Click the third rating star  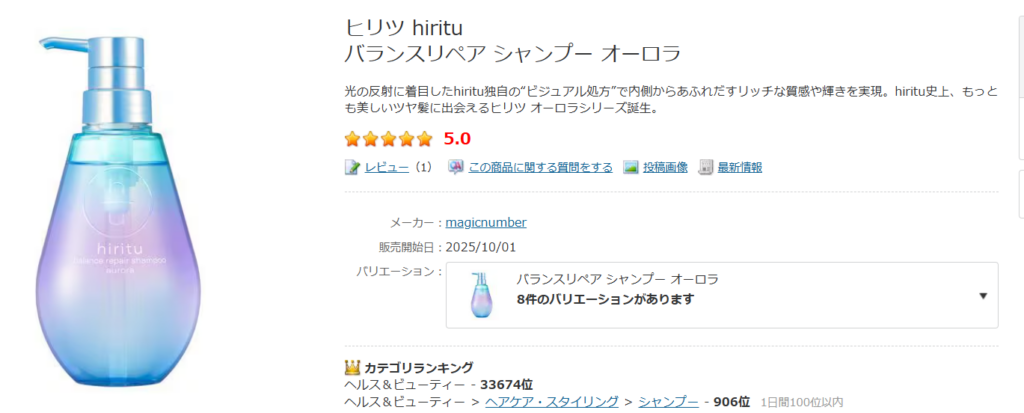(x=389, y=139)
